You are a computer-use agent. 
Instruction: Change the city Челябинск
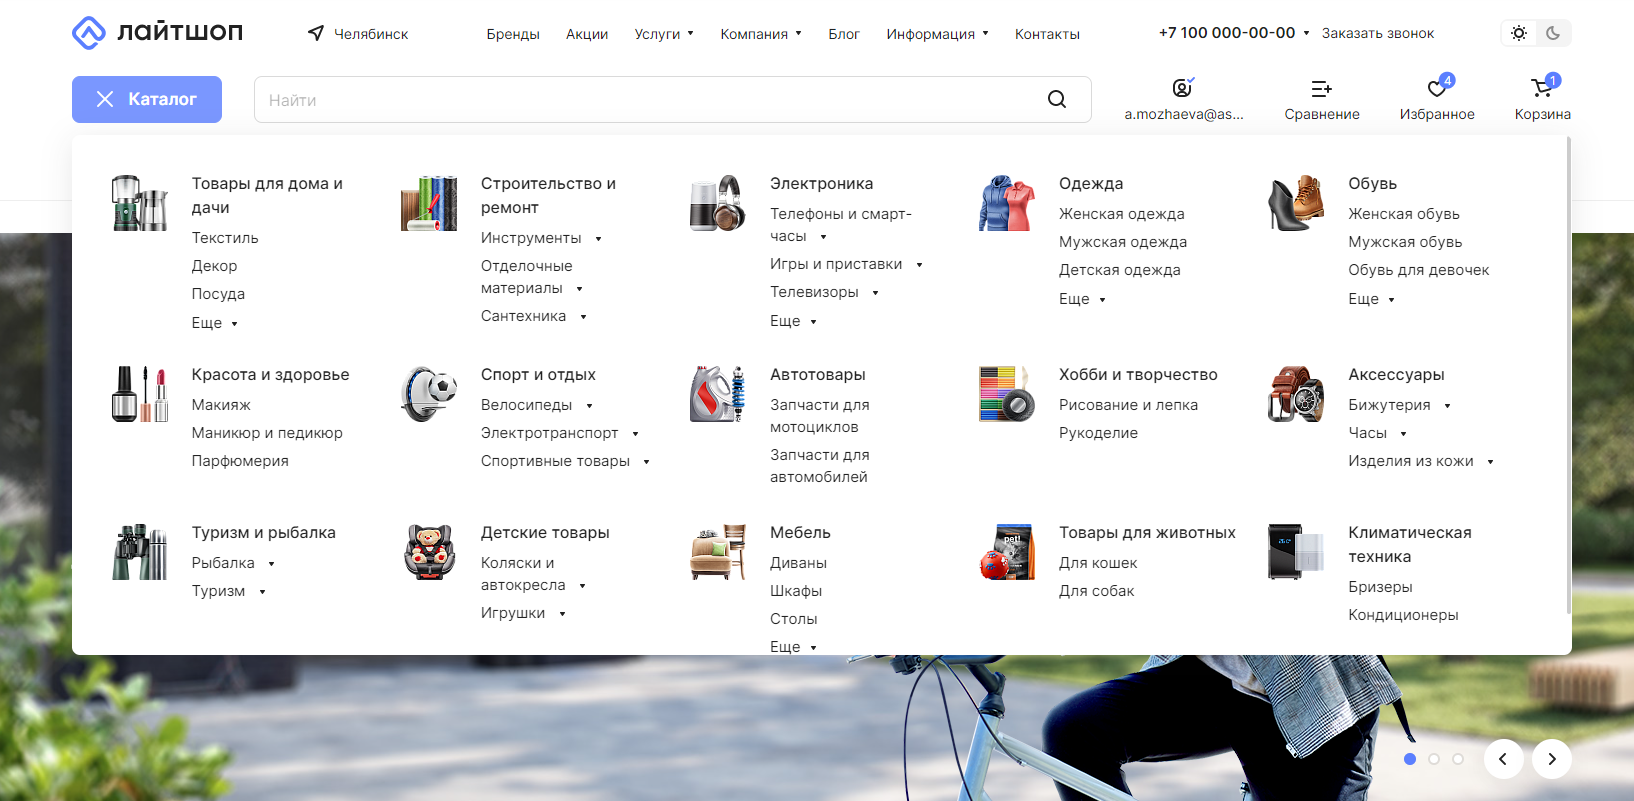click(371, 34)
